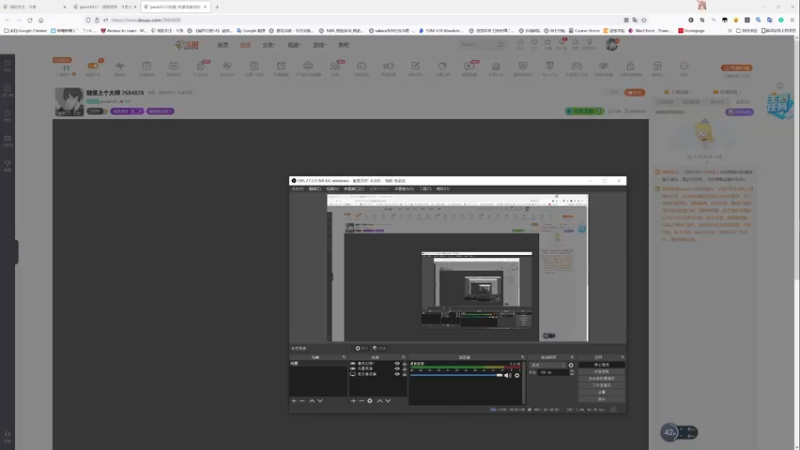Expand the 视频 menu in Douyu navigation
This screenshot has width=800, height=450.
[x=294, y=45]
